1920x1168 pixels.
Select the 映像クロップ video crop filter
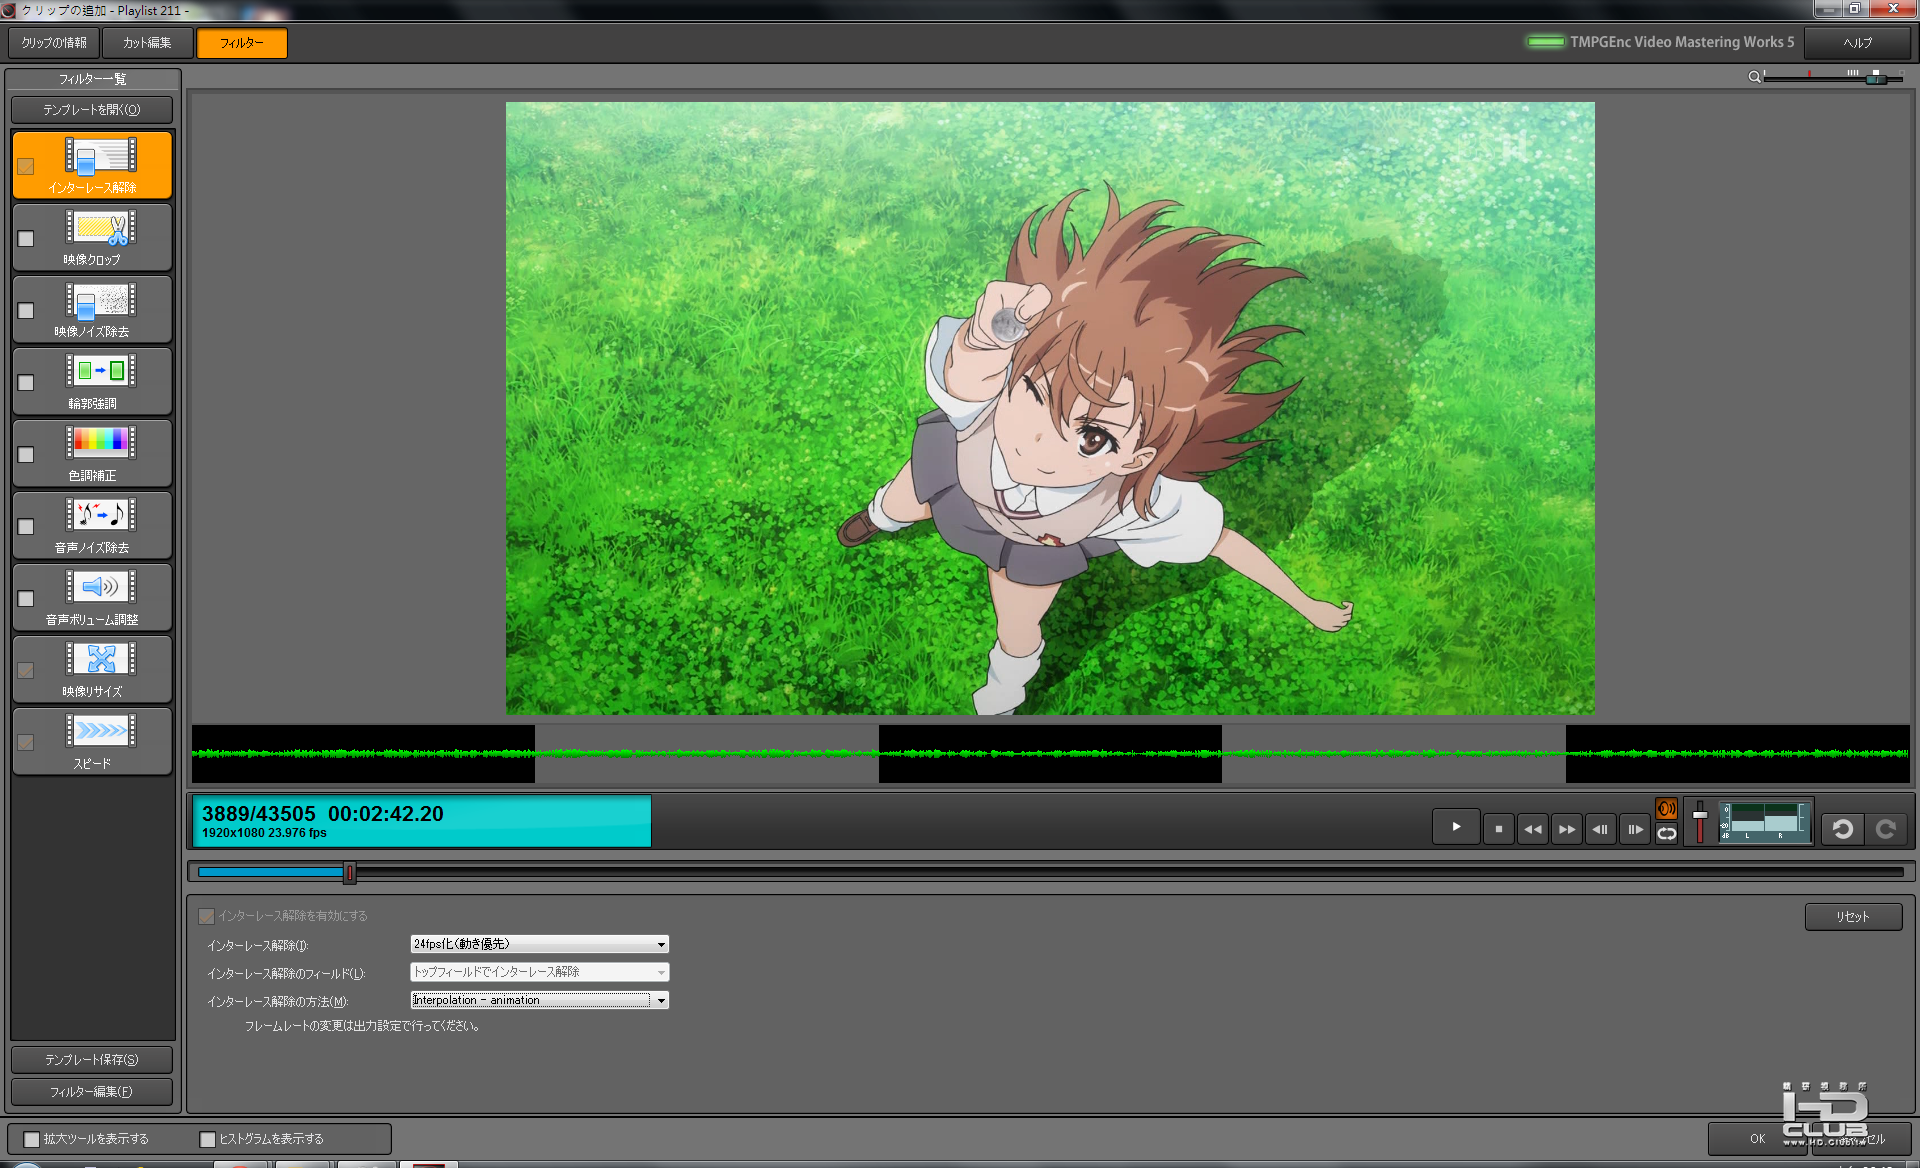(92, 237)
